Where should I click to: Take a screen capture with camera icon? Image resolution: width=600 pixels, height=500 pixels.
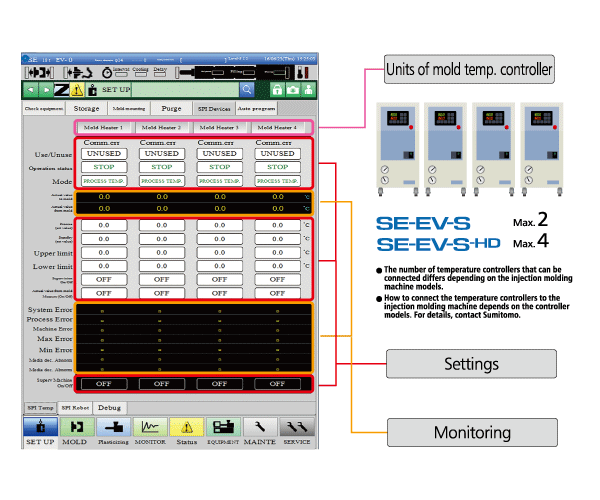(293, 90)
